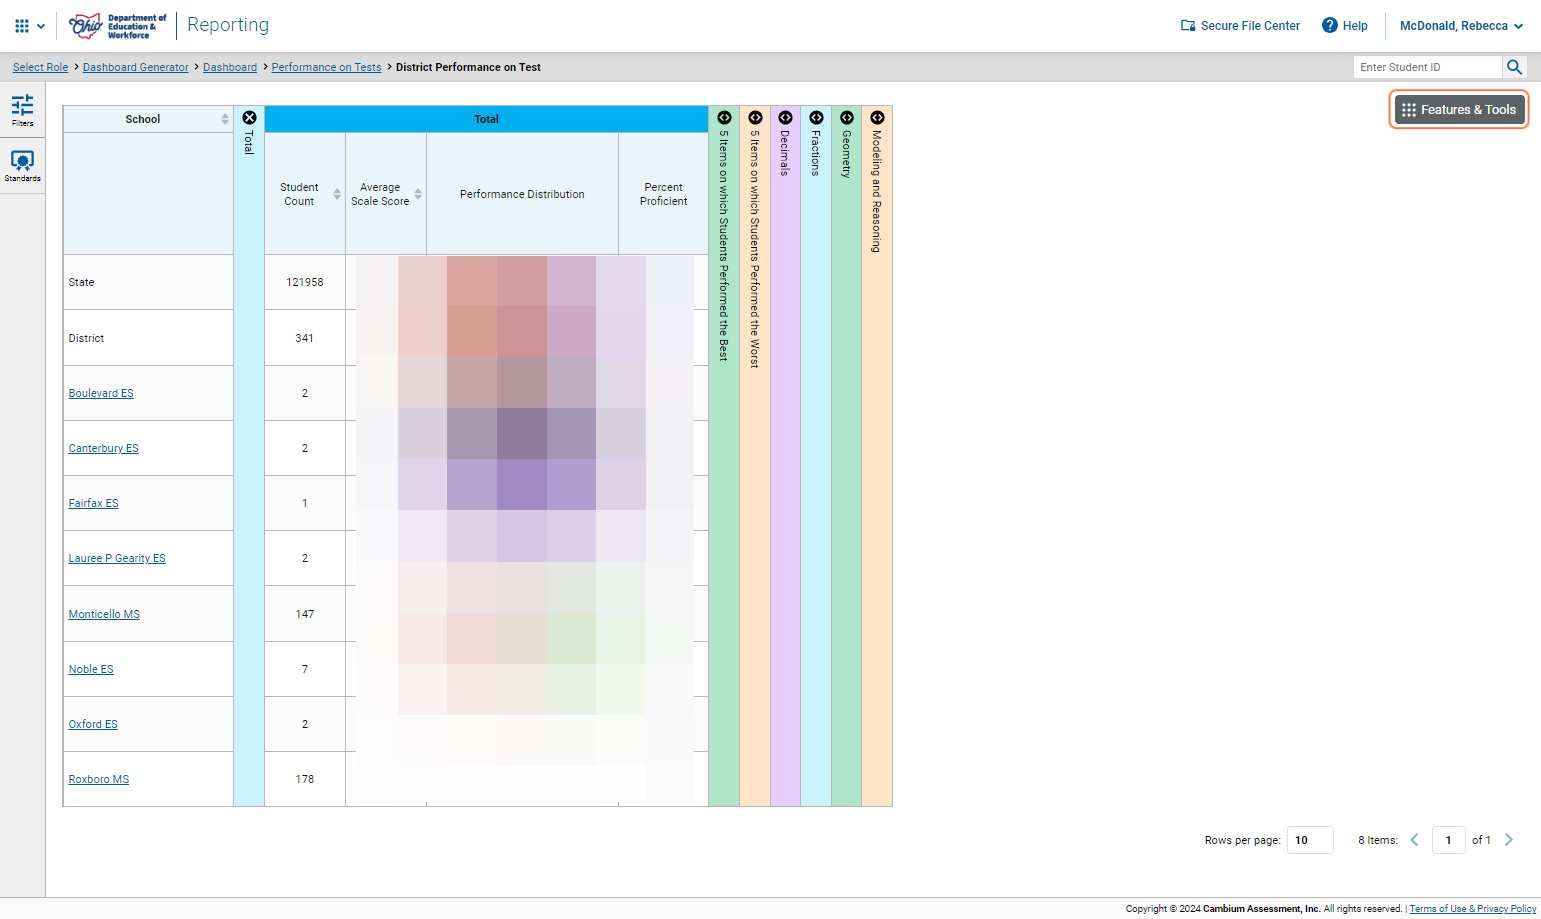Go to the Select Role breadcrumb
The height and width of the screenshot is (919, 1541).
41,67
